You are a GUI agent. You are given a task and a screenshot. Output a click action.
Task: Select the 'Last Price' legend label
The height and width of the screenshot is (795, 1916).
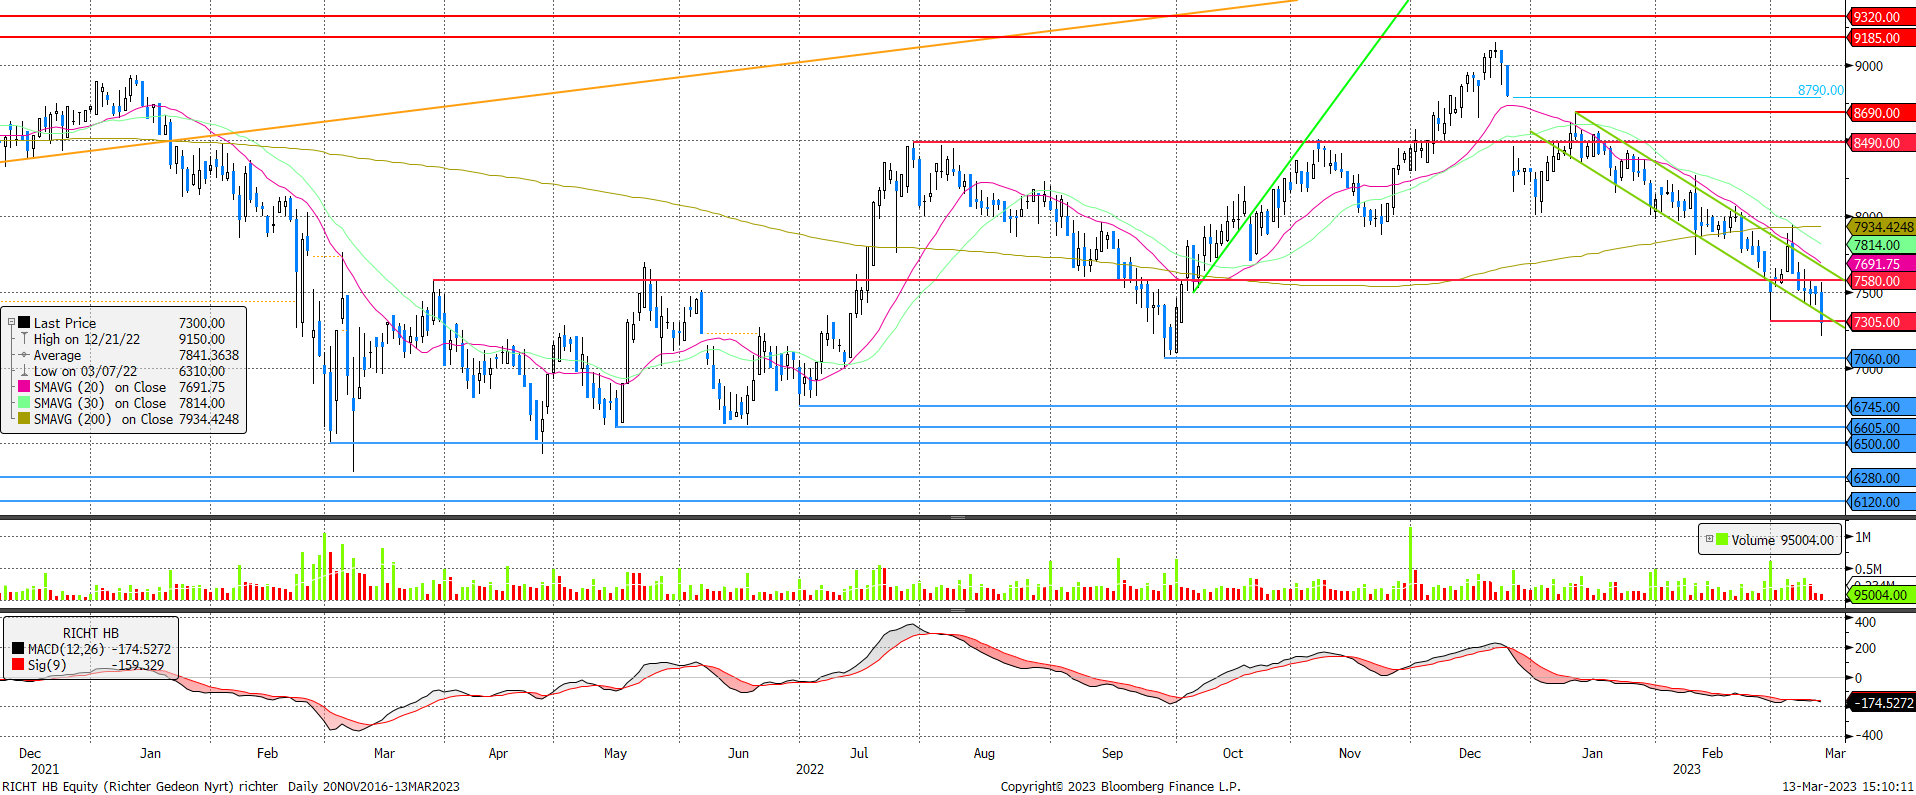65,323
